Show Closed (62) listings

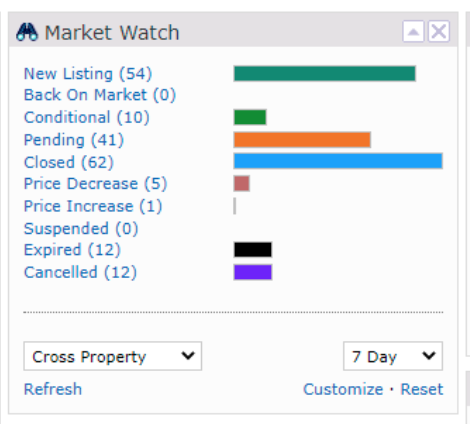point(69,162)
